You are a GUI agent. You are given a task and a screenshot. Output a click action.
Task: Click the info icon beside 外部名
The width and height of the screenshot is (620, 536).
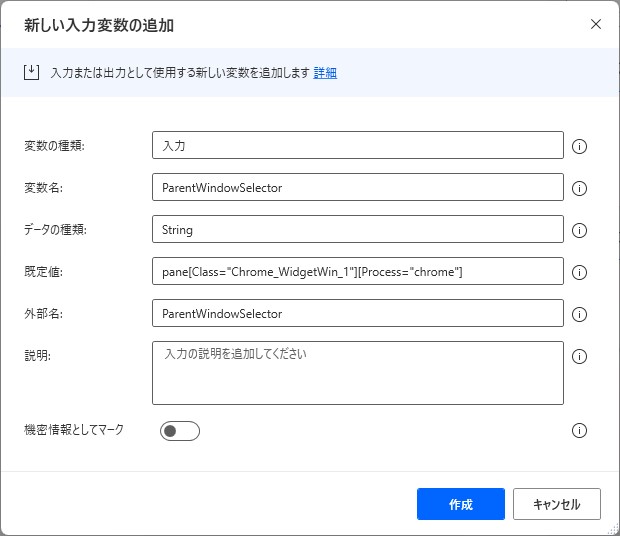click(x=579, y=314)
